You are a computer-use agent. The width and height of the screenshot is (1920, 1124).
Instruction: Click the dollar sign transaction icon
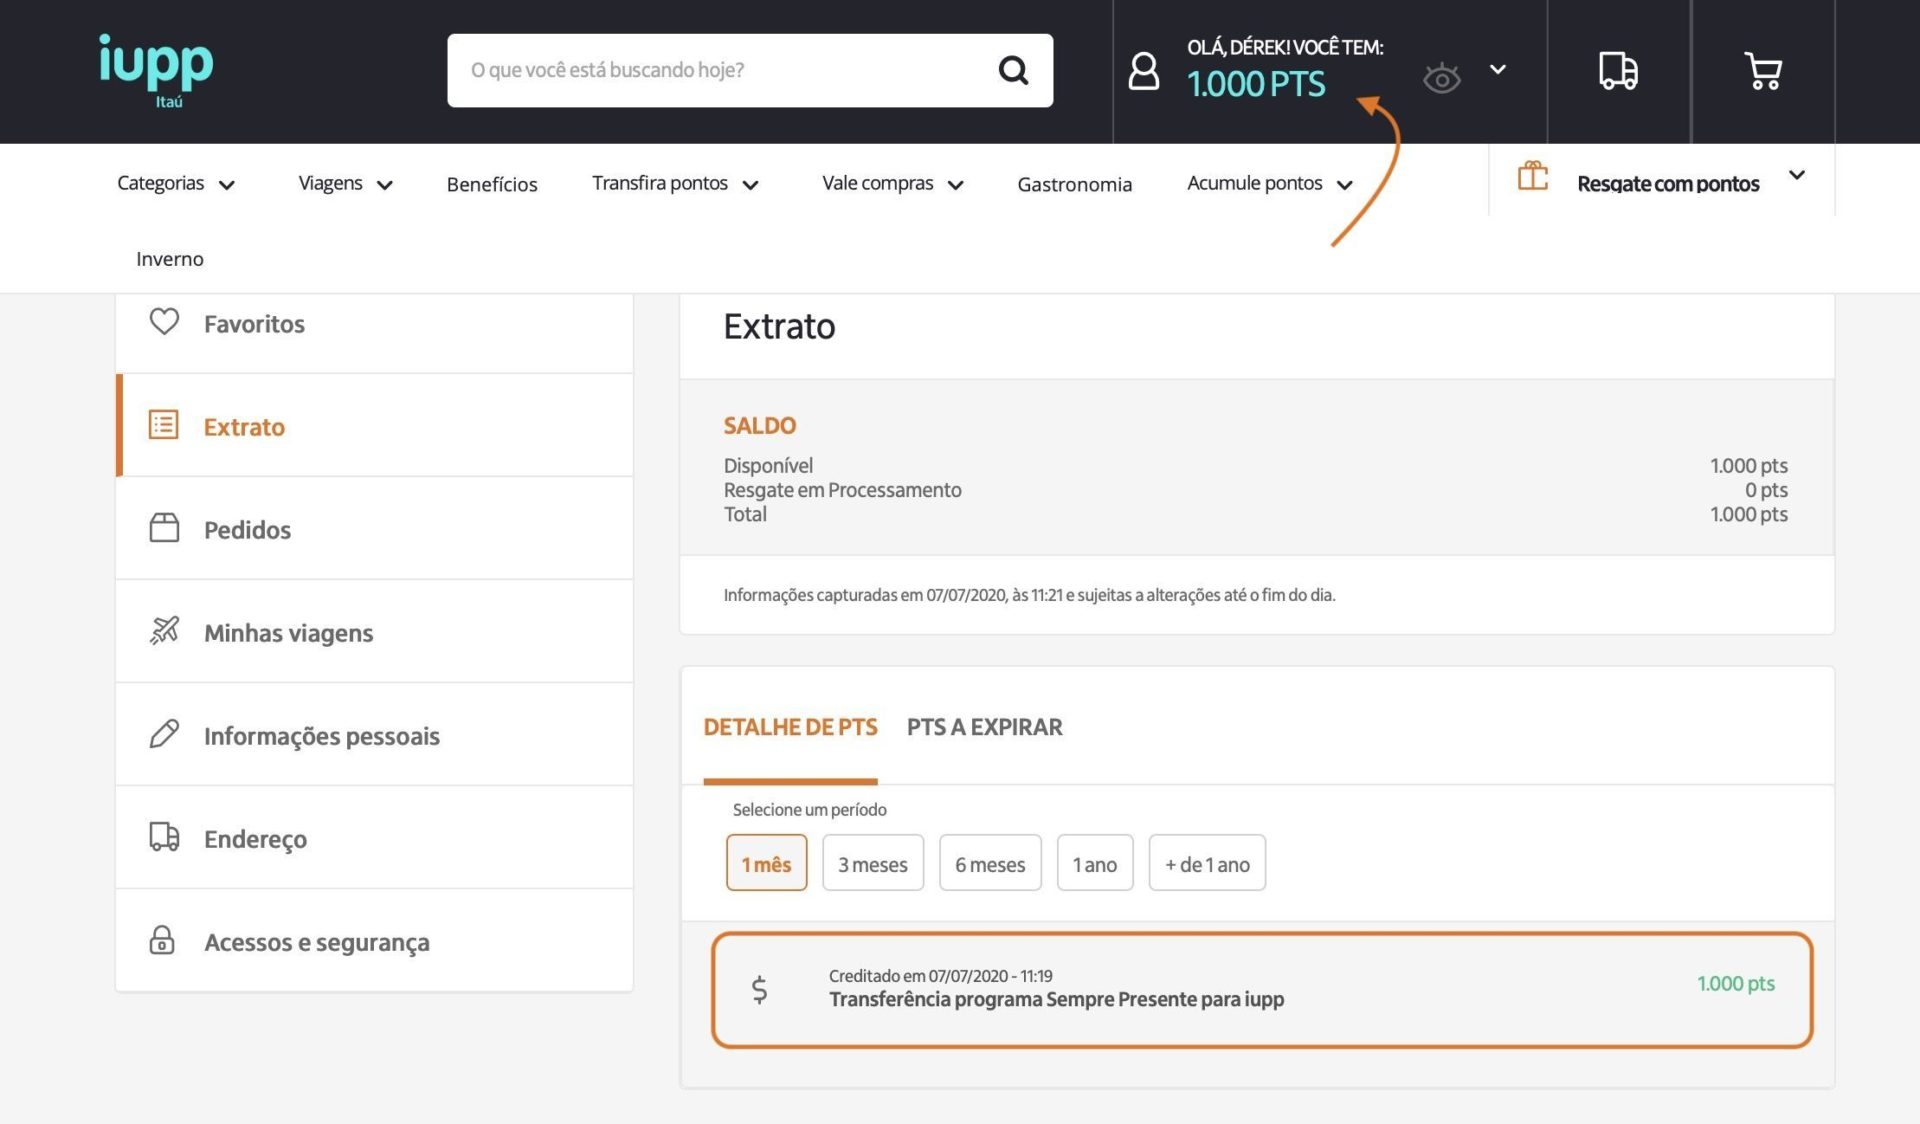click(x=759, y=989)
